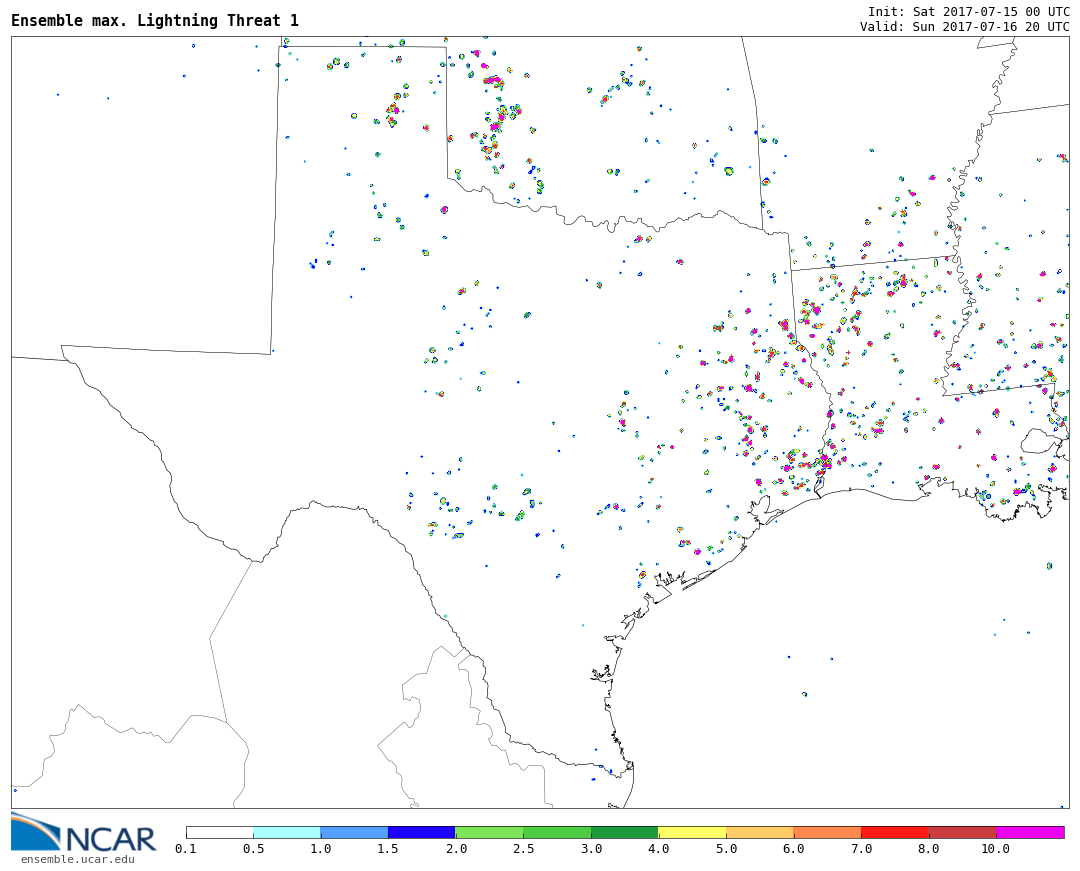This screenshot has width=1080, height=871.
Task: Pick the dark green 3.0–4.0 colorbar segment
Action: click(625, 832)
